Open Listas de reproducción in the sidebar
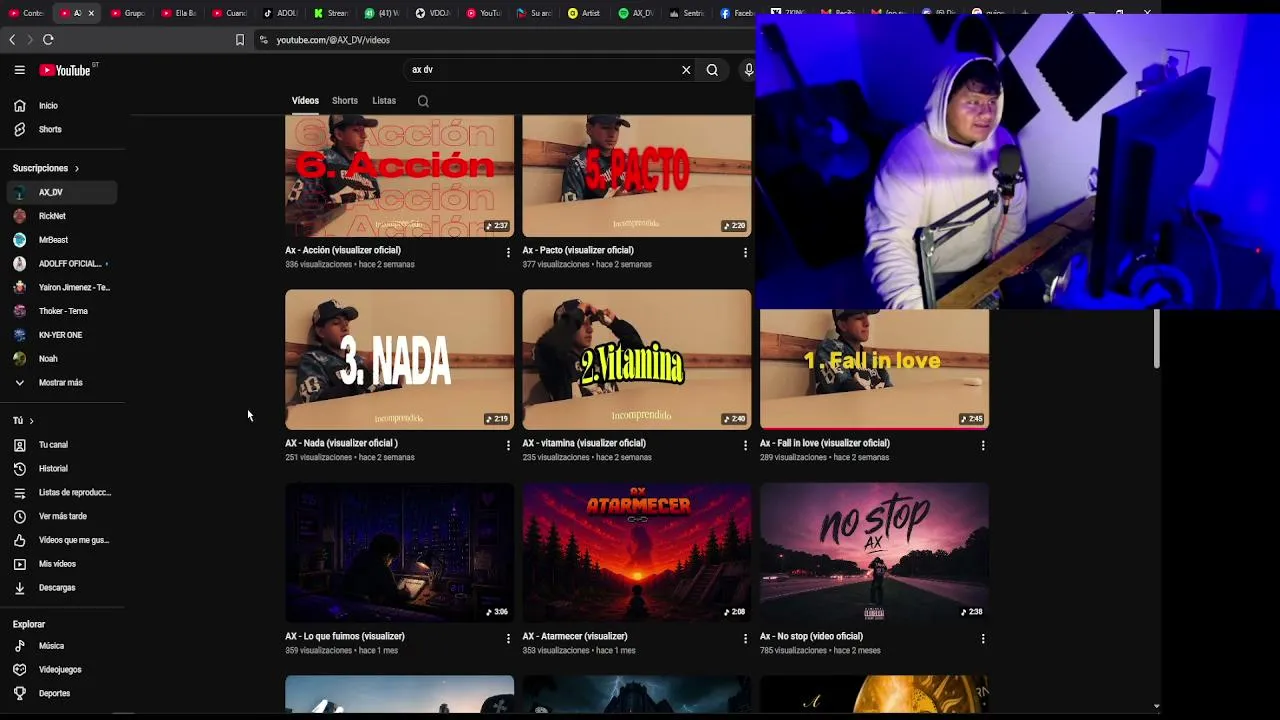This screenshot has width=1280, height=720. [62, 493]
